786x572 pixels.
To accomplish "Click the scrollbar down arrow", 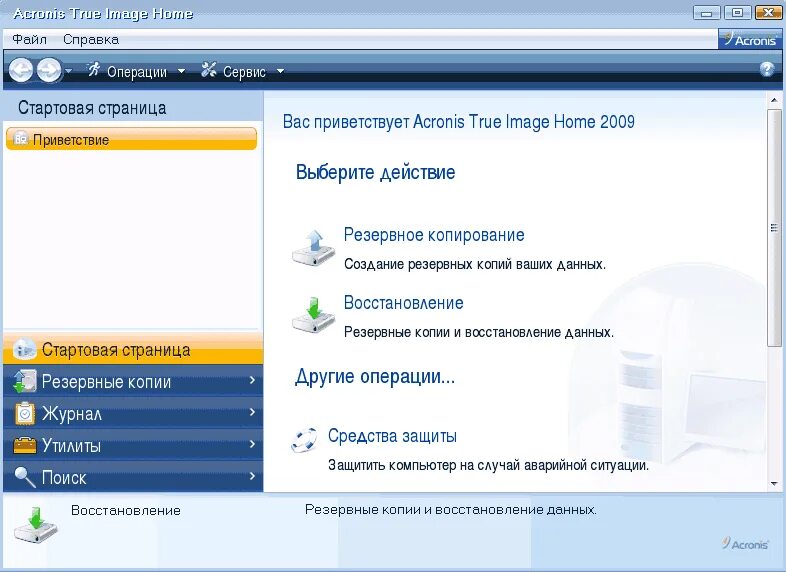I will click(774, 484).
